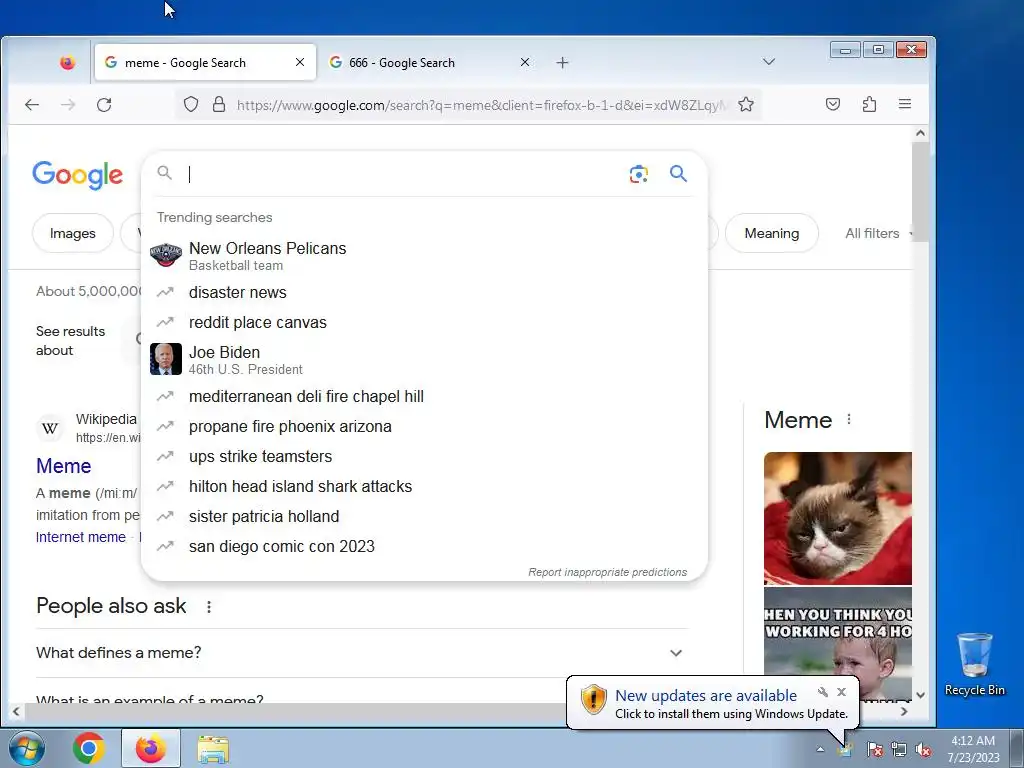Screen dimensions: 1024x768
Task: Open the Firefox hamburger menu
Action: click(x=904, y=104)
